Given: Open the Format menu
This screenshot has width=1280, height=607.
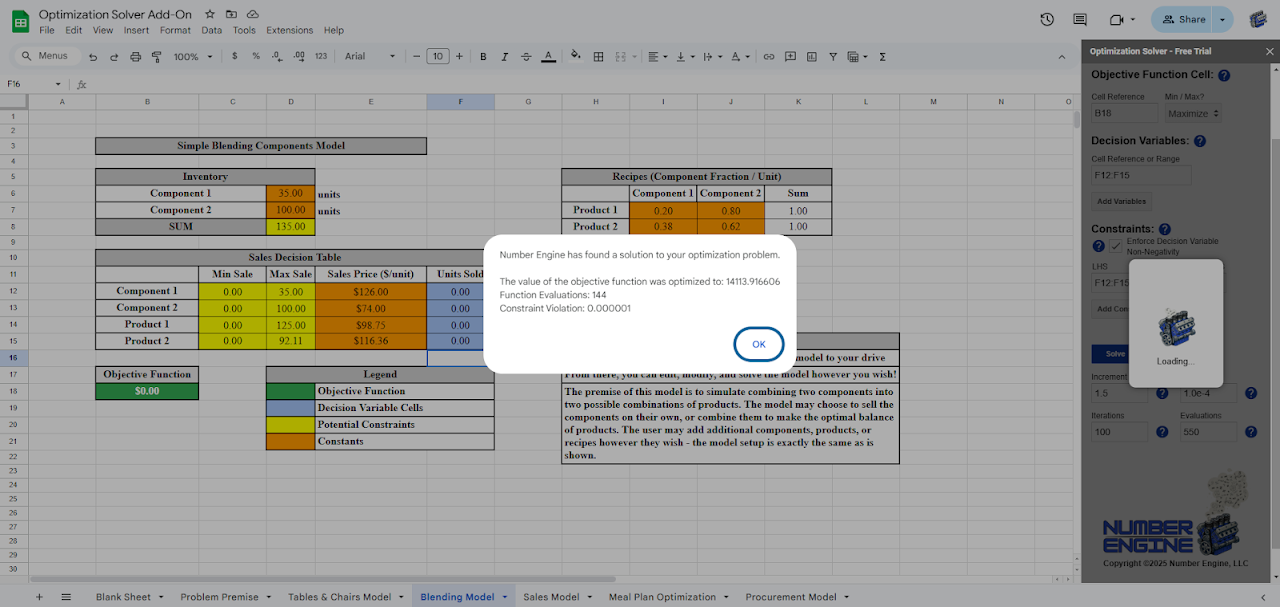Looking at the screenshot, I should click(x=175, y=31).
